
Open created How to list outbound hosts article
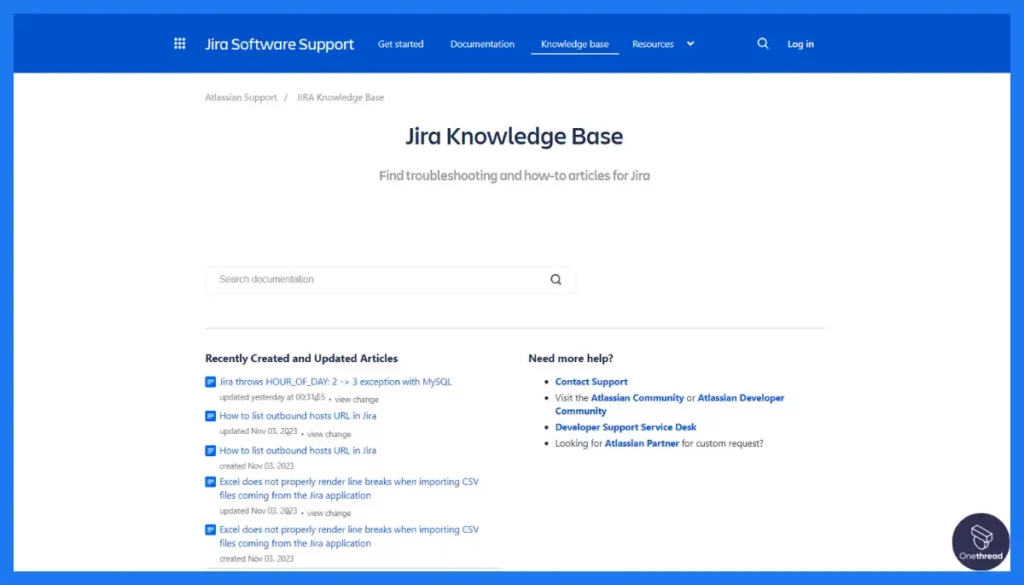(x=298, y=450)
